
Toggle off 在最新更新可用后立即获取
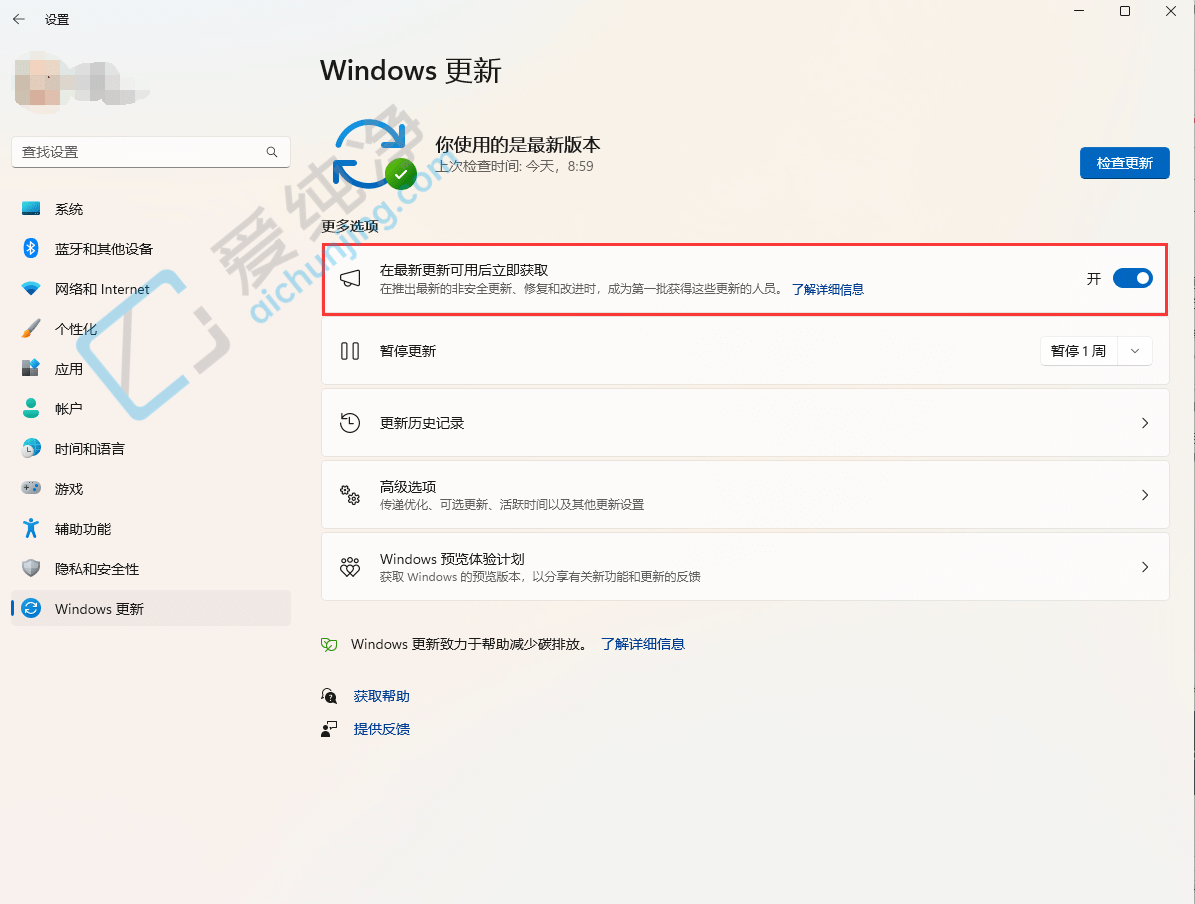pos(1133,278)
